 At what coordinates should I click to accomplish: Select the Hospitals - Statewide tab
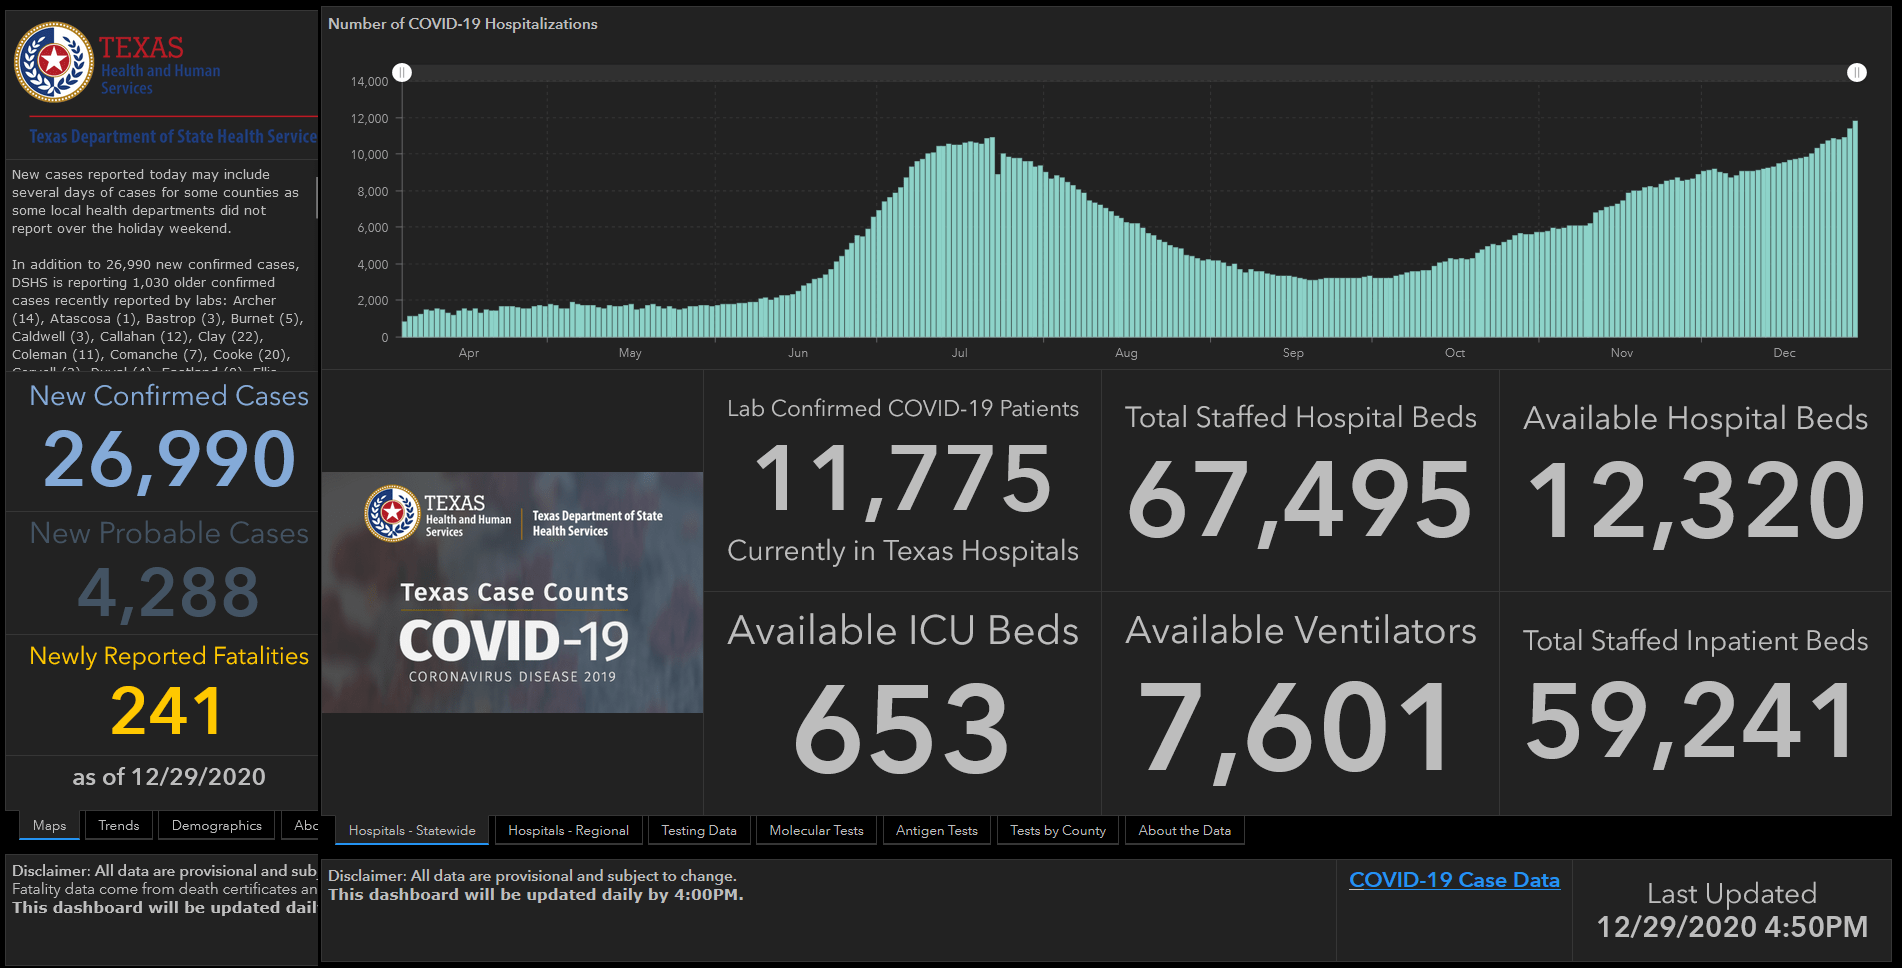412,831
